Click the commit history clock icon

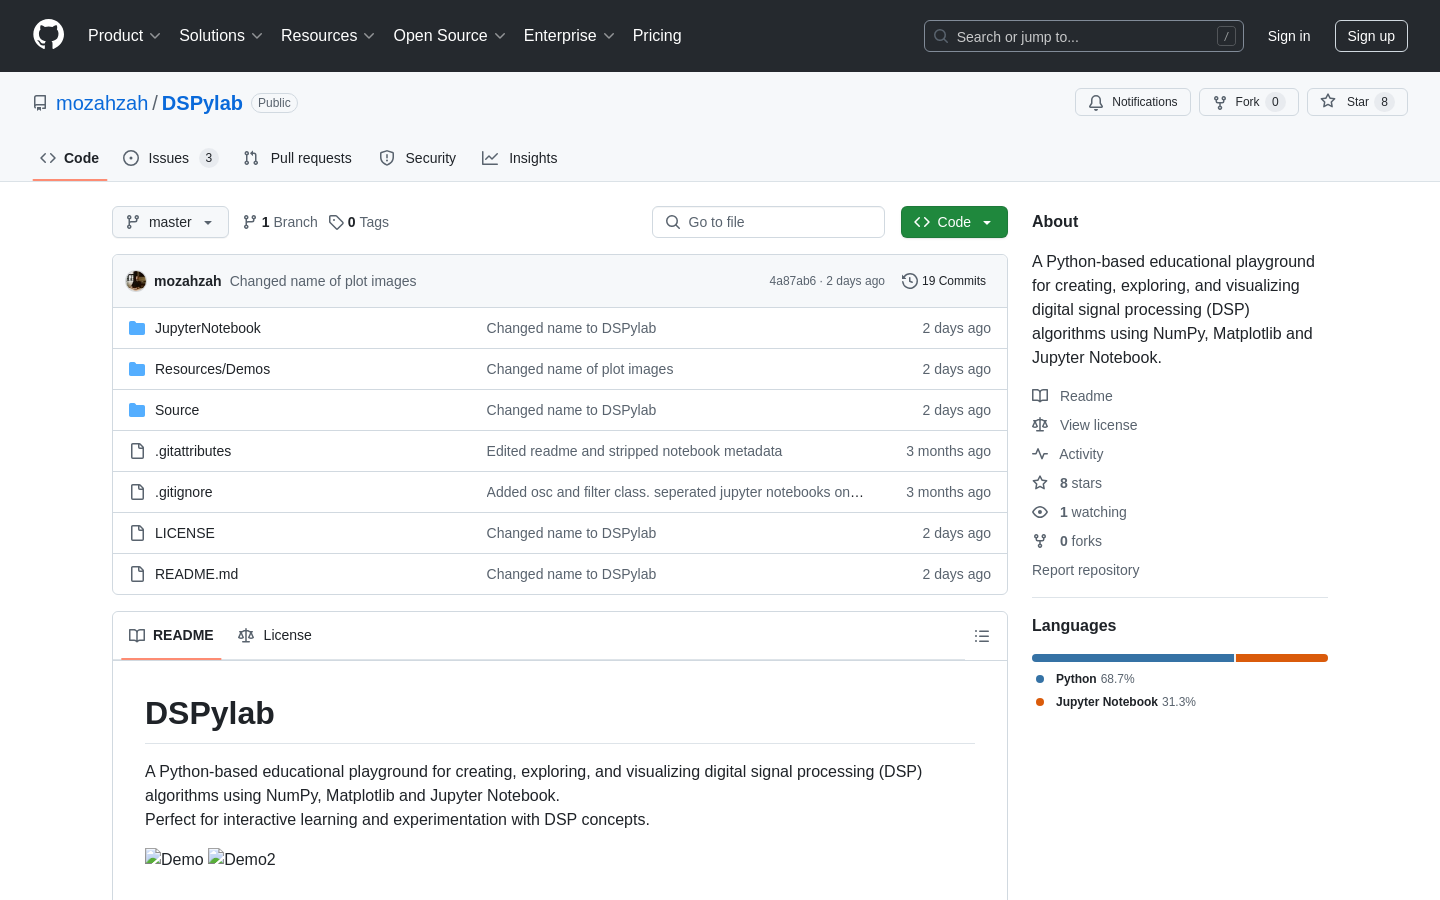(910, 281)
